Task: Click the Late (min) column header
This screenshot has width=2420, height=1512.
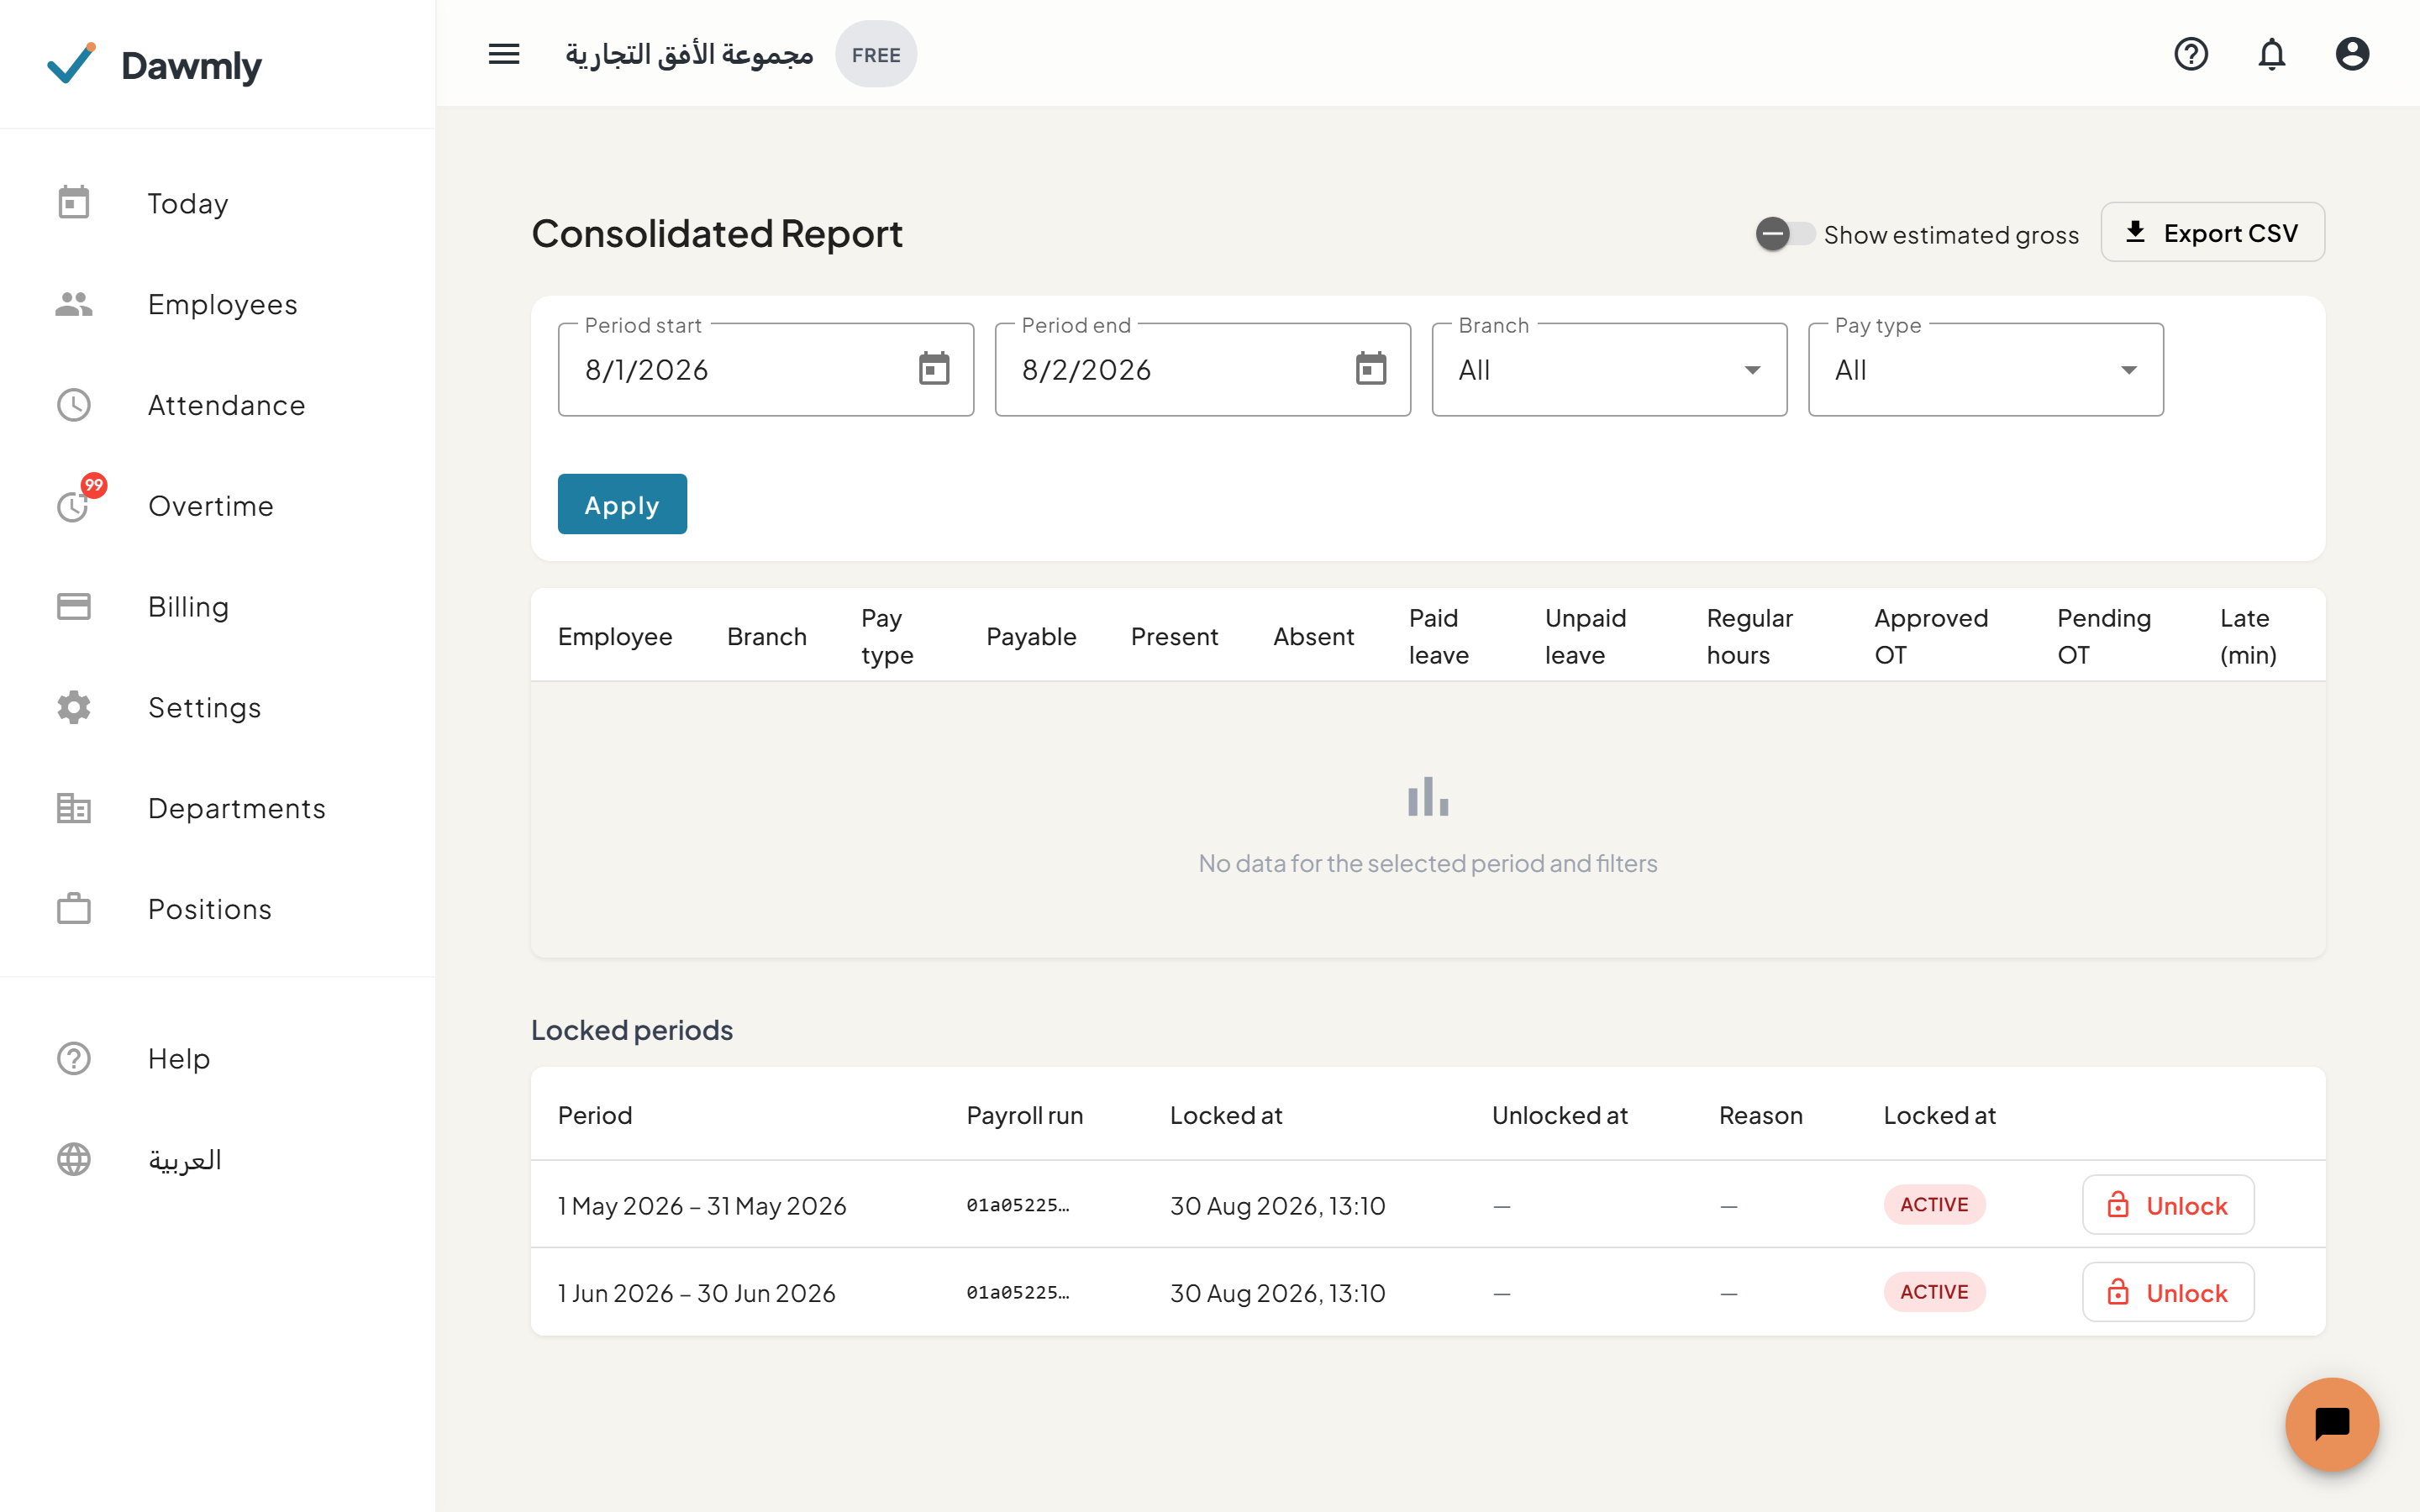Action: point(2248,637)
